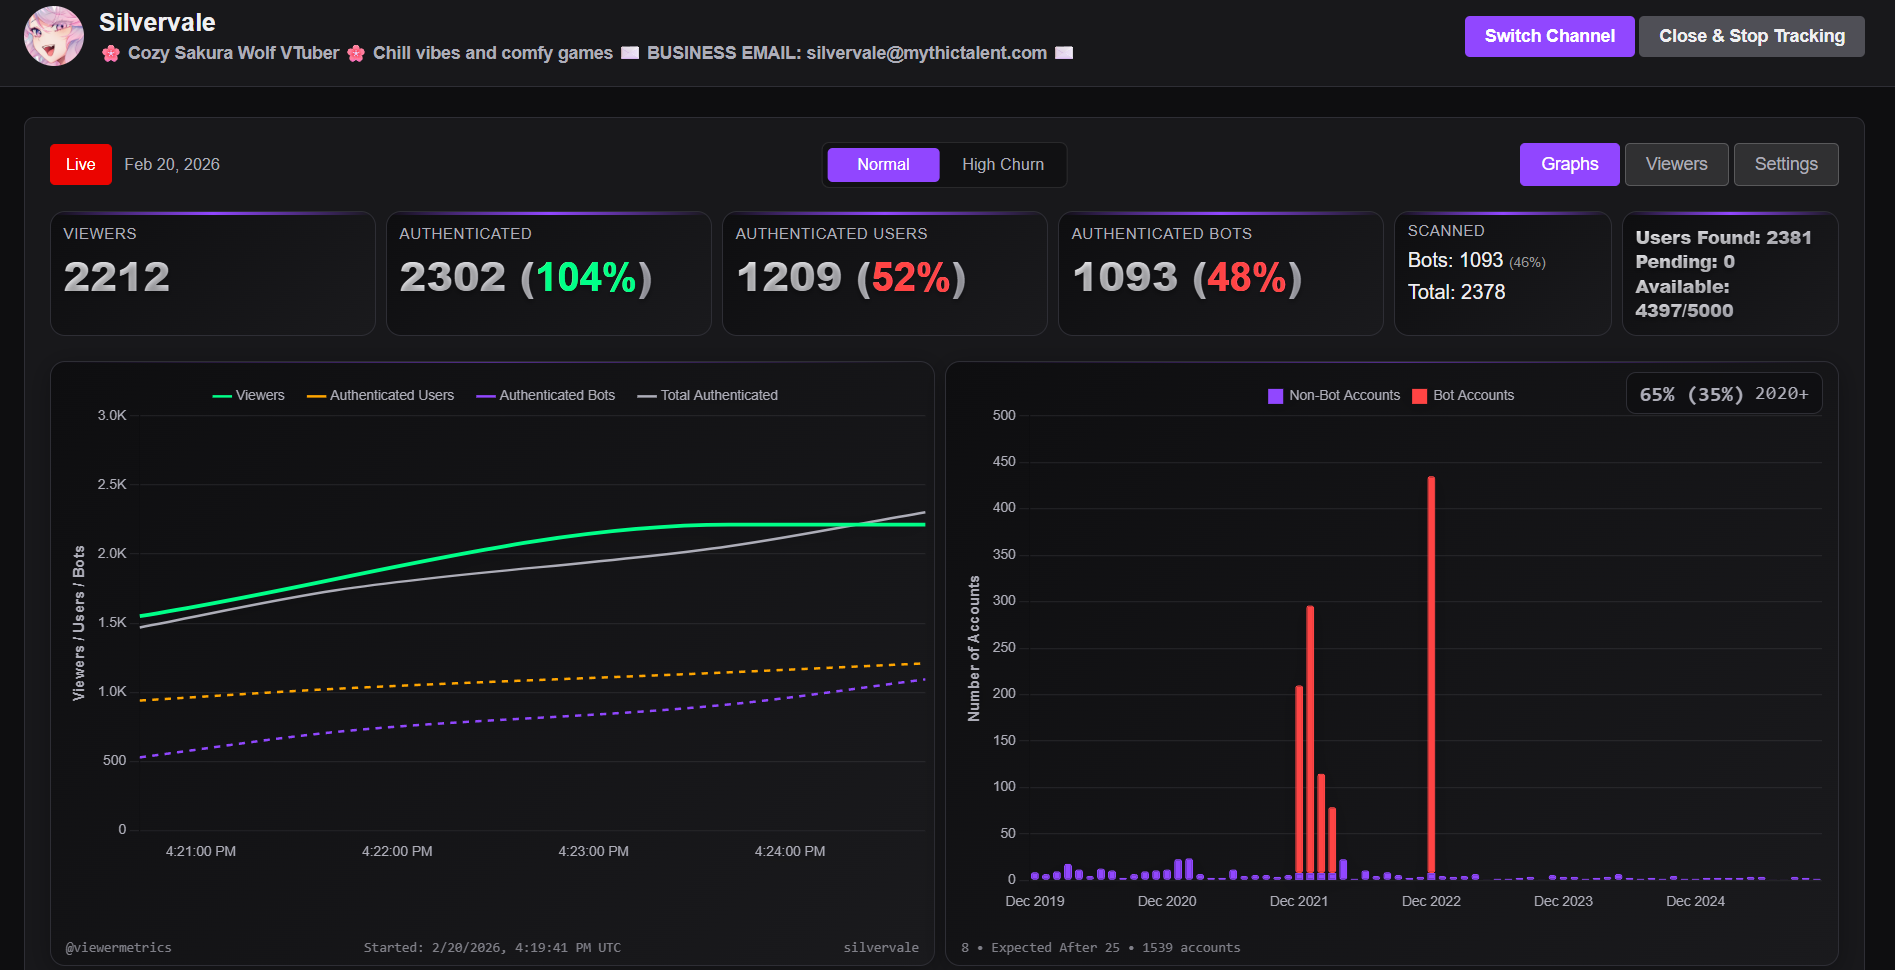Toggle Authenticated Users legend series
The width and height of the screenshot is (1896, 970).
tap(380, 396)
